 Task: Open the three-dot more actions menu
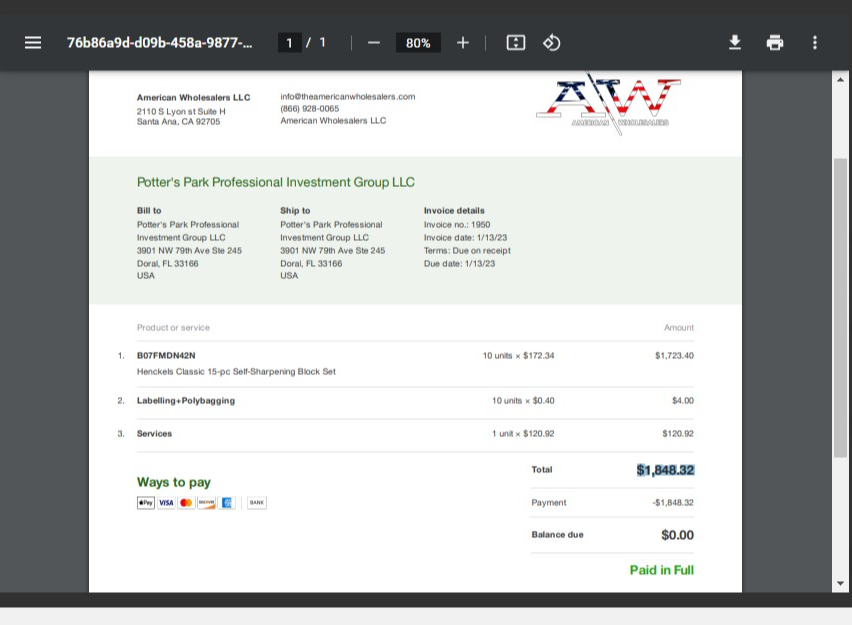815,42
